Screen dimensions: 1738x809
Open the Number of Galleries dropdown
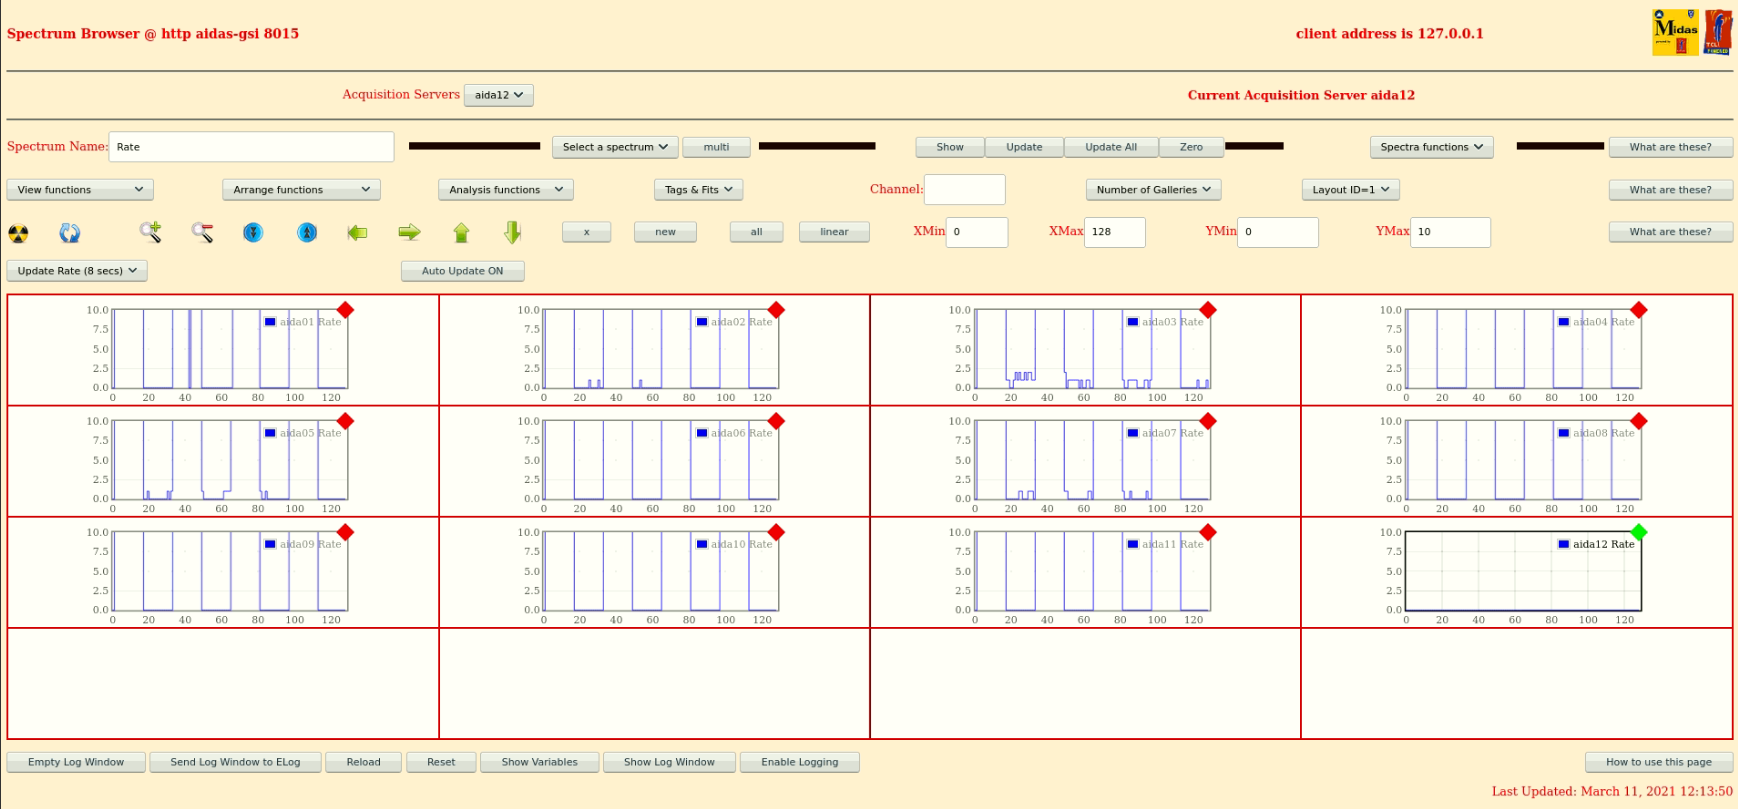click(1152, 190)
